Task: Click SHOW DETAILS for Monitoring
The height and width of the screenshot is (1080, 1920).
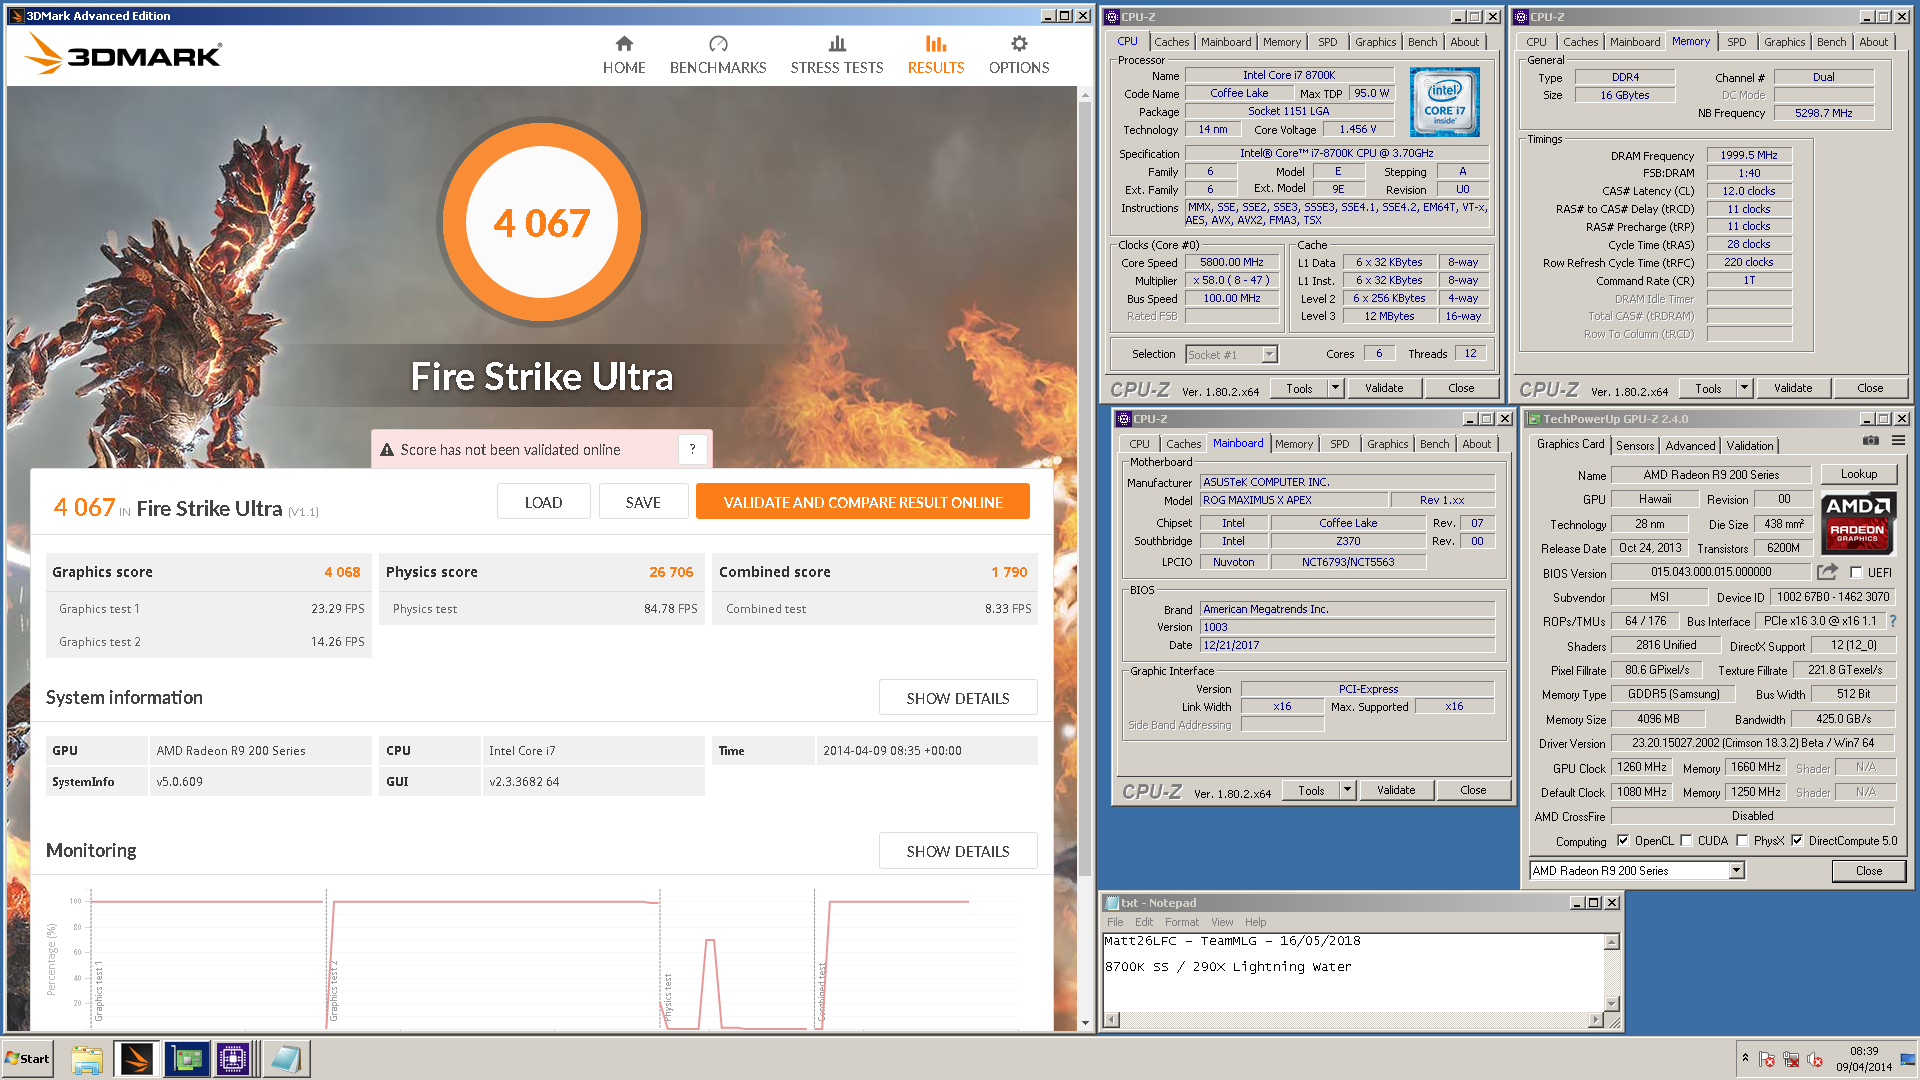Action: pyautogui.click(x=958, y=851)
